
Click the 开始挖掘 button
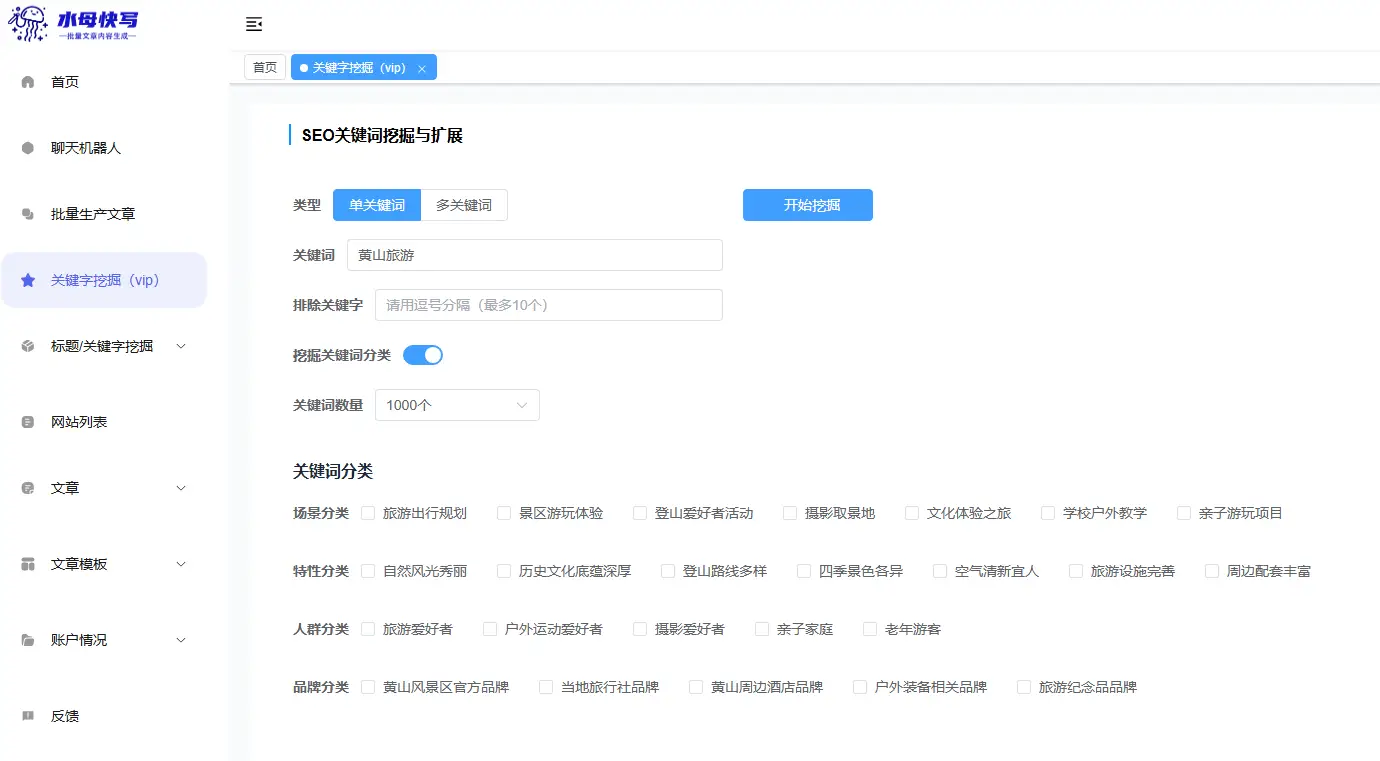(807, 205)
